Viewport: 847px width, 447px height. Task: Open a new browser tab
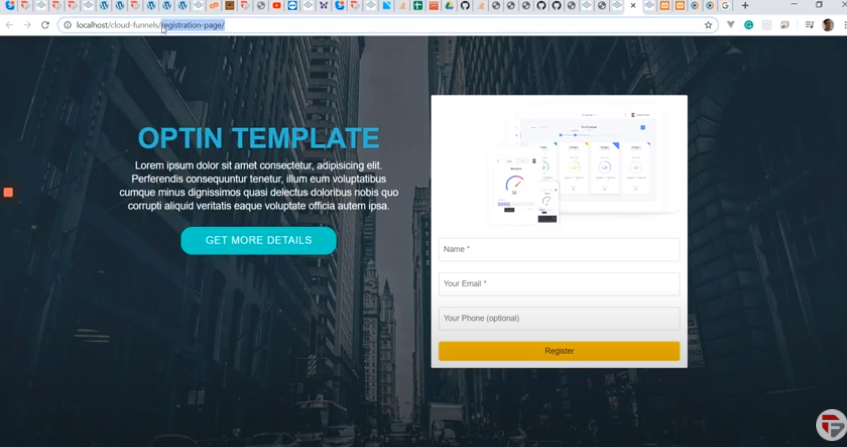click(745, 6)
